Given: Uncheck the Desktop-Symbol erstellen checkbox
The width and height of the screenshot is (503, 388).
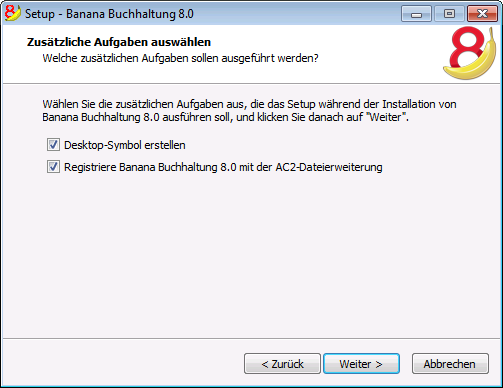Looking at the screenshot, I should point(53,145).
